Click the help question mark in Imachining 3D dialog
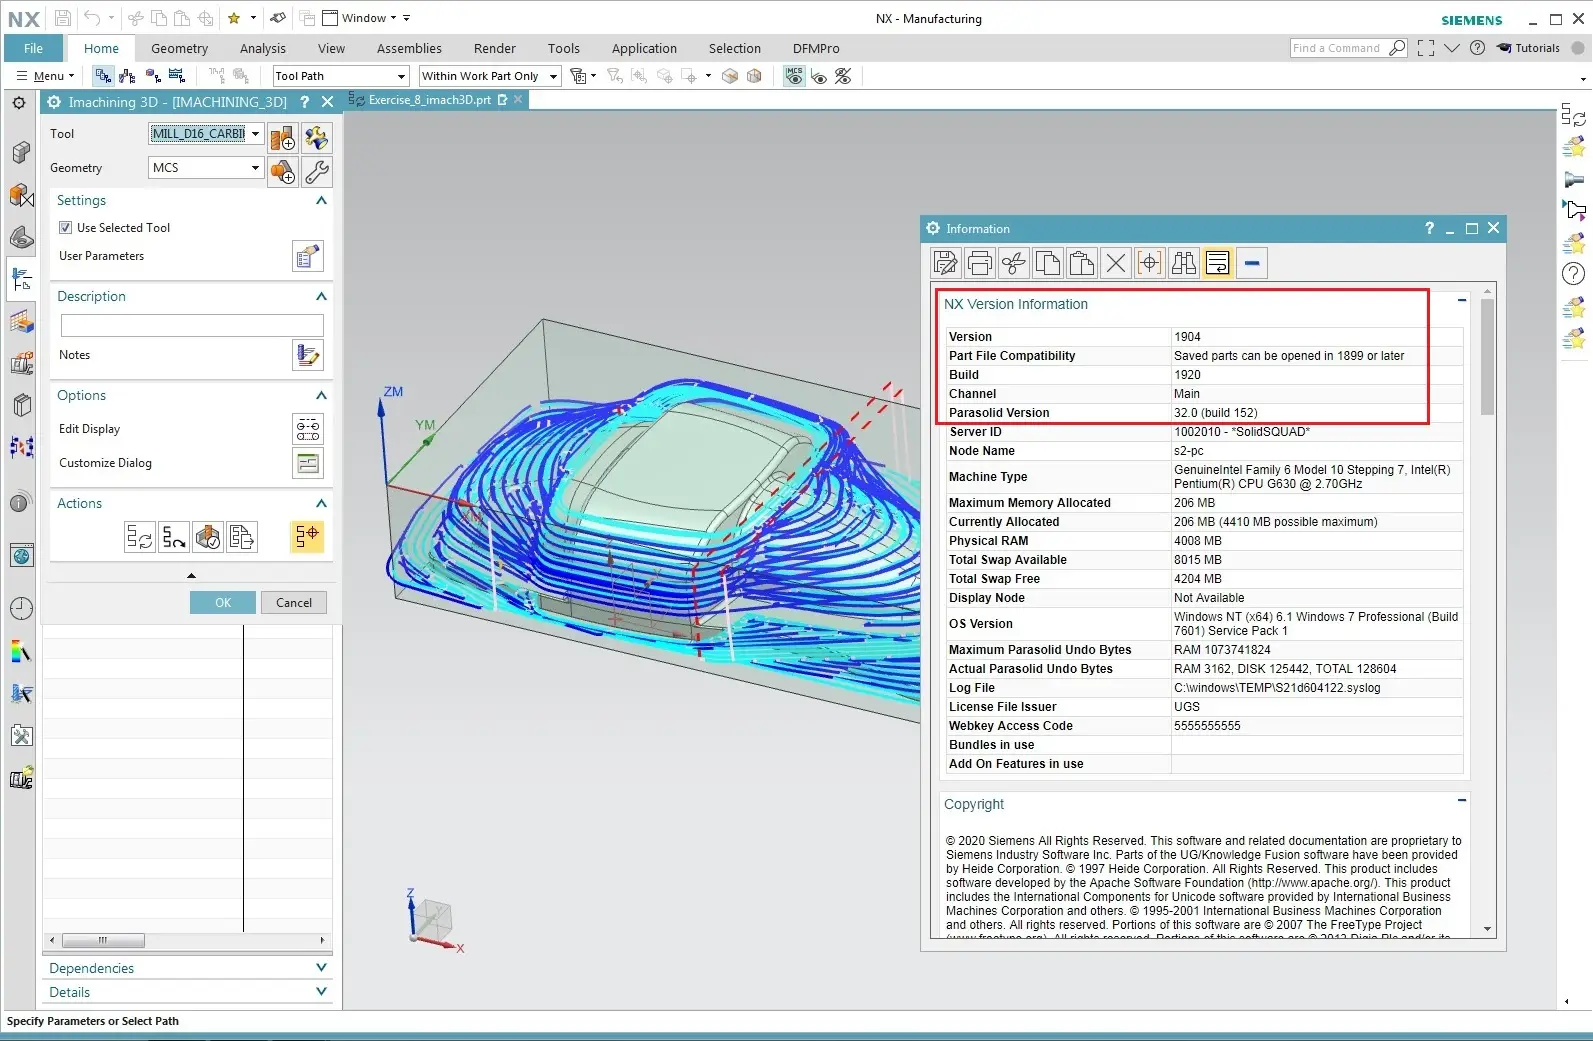Viewport: 1593px width, 1041px height. pyautogui.click(x=304, y=102)
